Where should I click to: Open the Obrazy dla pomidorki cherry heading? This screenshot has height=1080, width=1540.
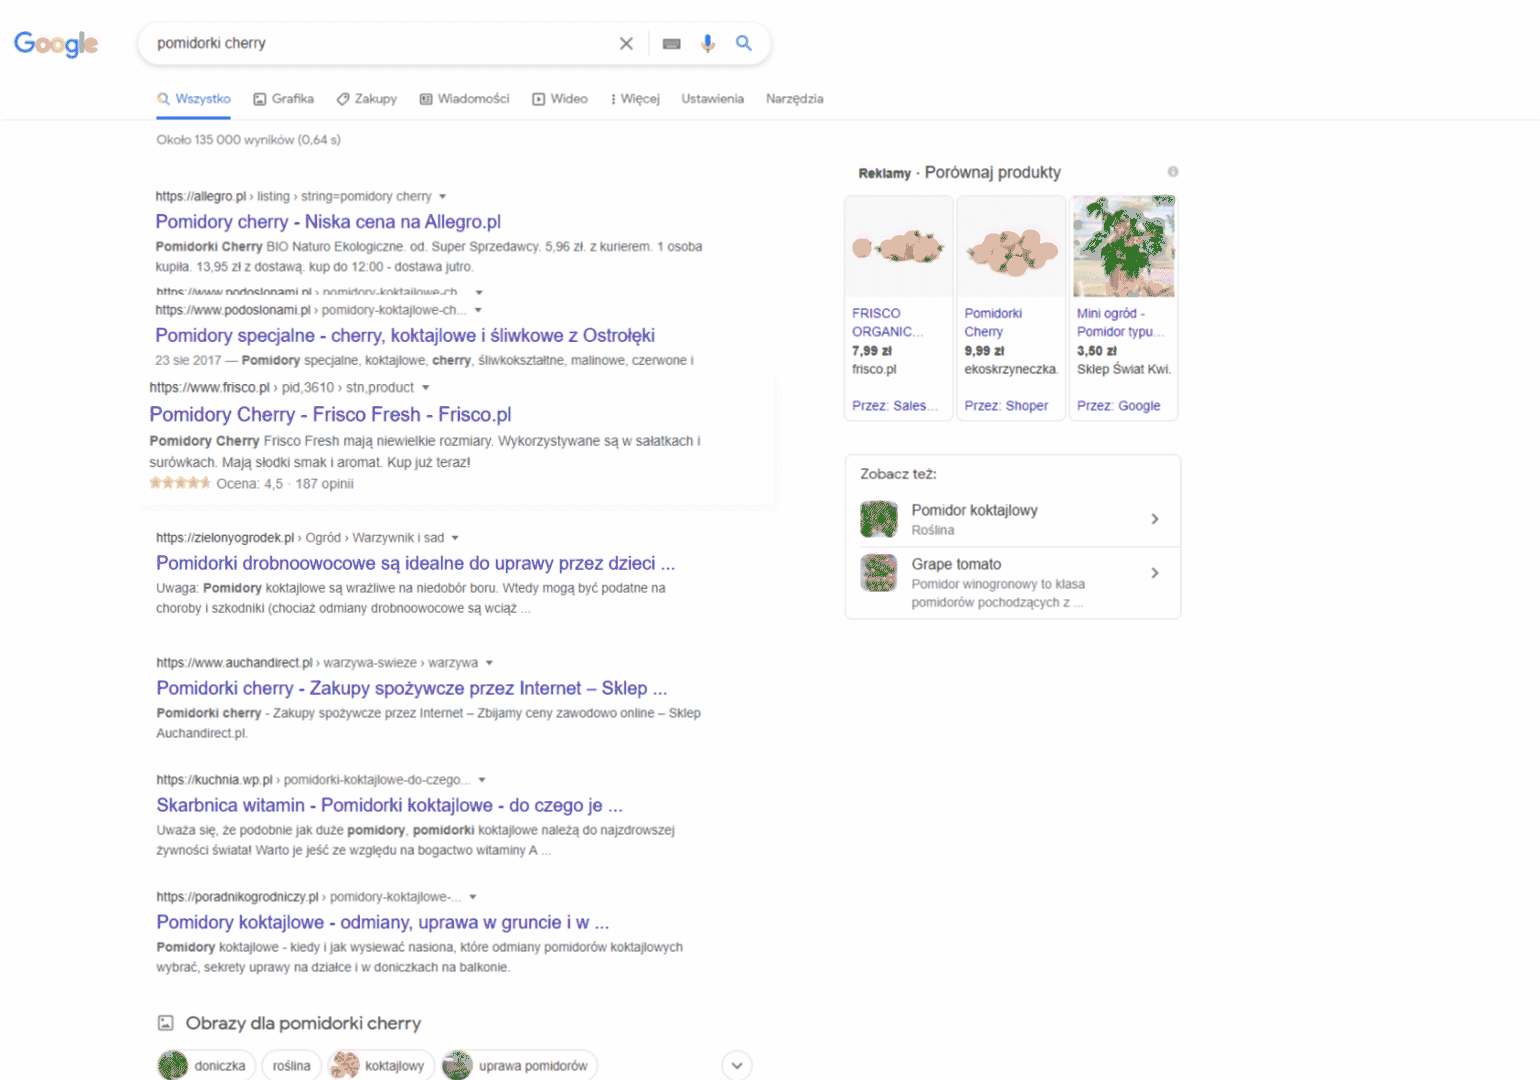click(303, 1023)
